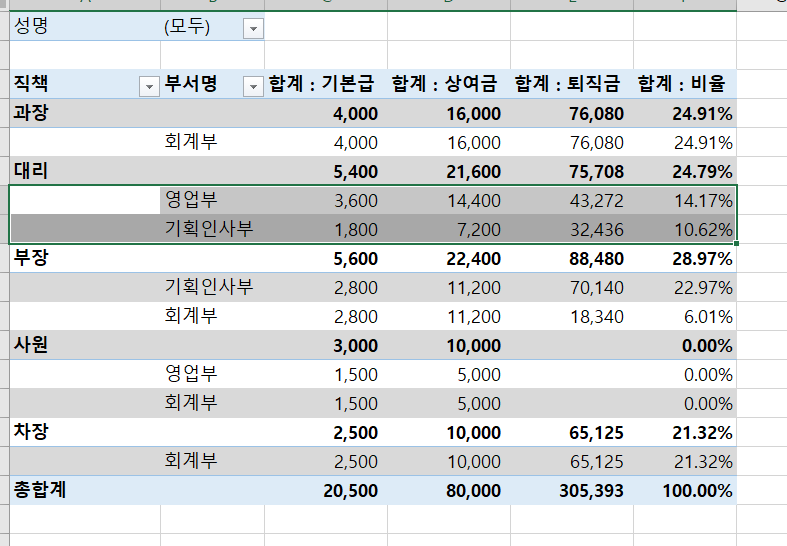Select 기획인사부 cell in the 대리 group
Viewport: 787px width, 546px height.
(x=209, y=229)
